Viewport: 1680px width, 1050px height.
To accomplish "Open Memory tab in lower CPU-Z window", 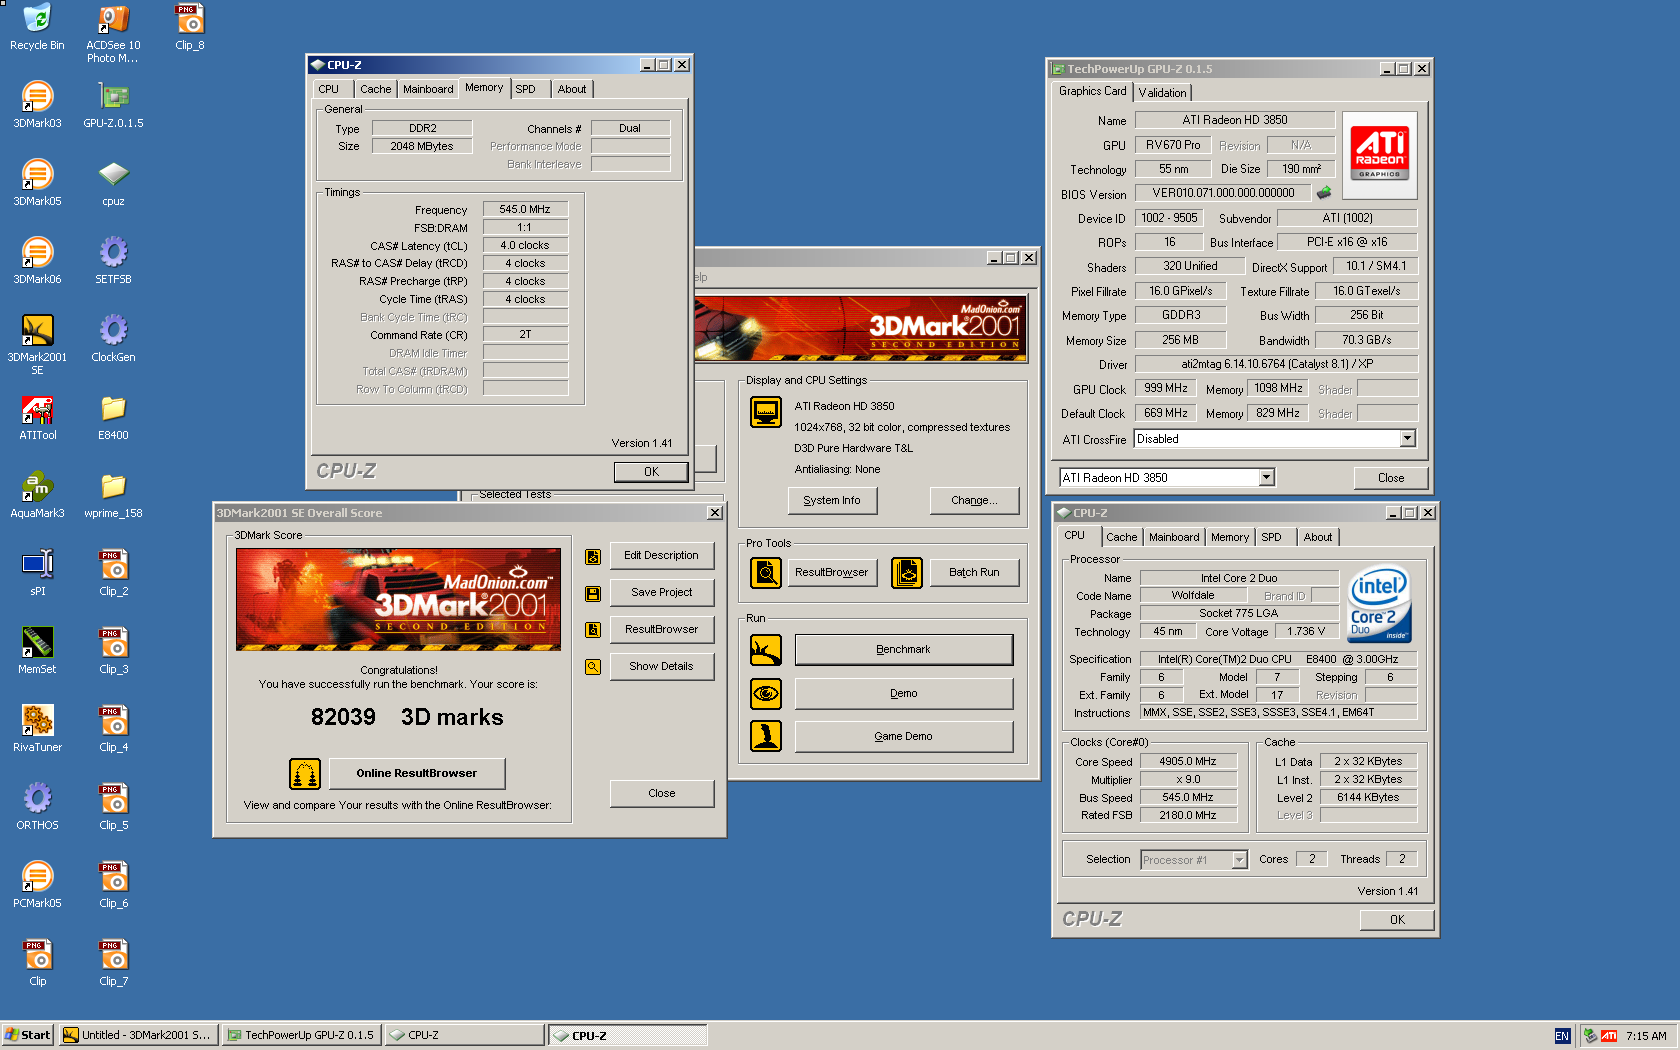I will click(x=1230, y=537).
